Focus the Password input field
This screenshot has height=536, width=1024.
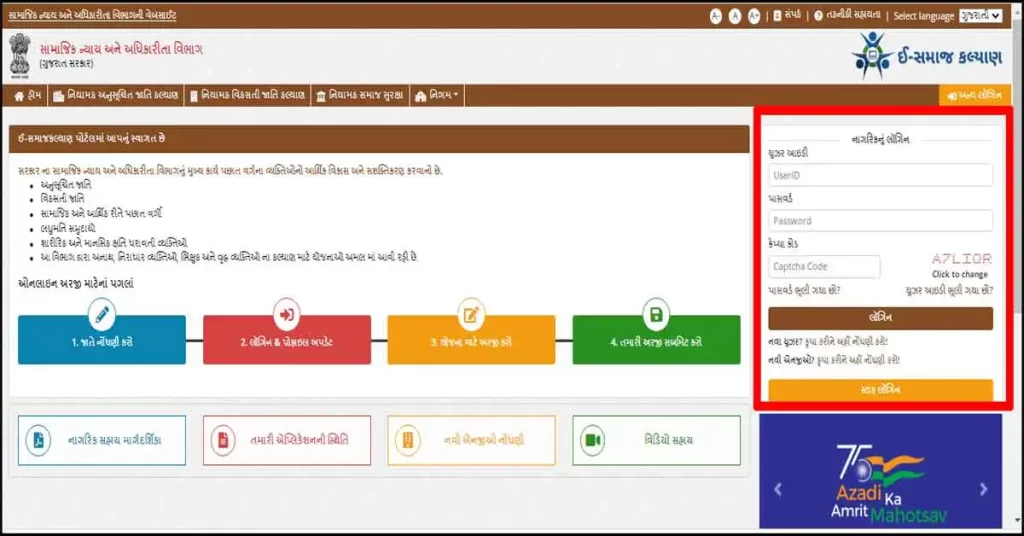tap(880, 221)
